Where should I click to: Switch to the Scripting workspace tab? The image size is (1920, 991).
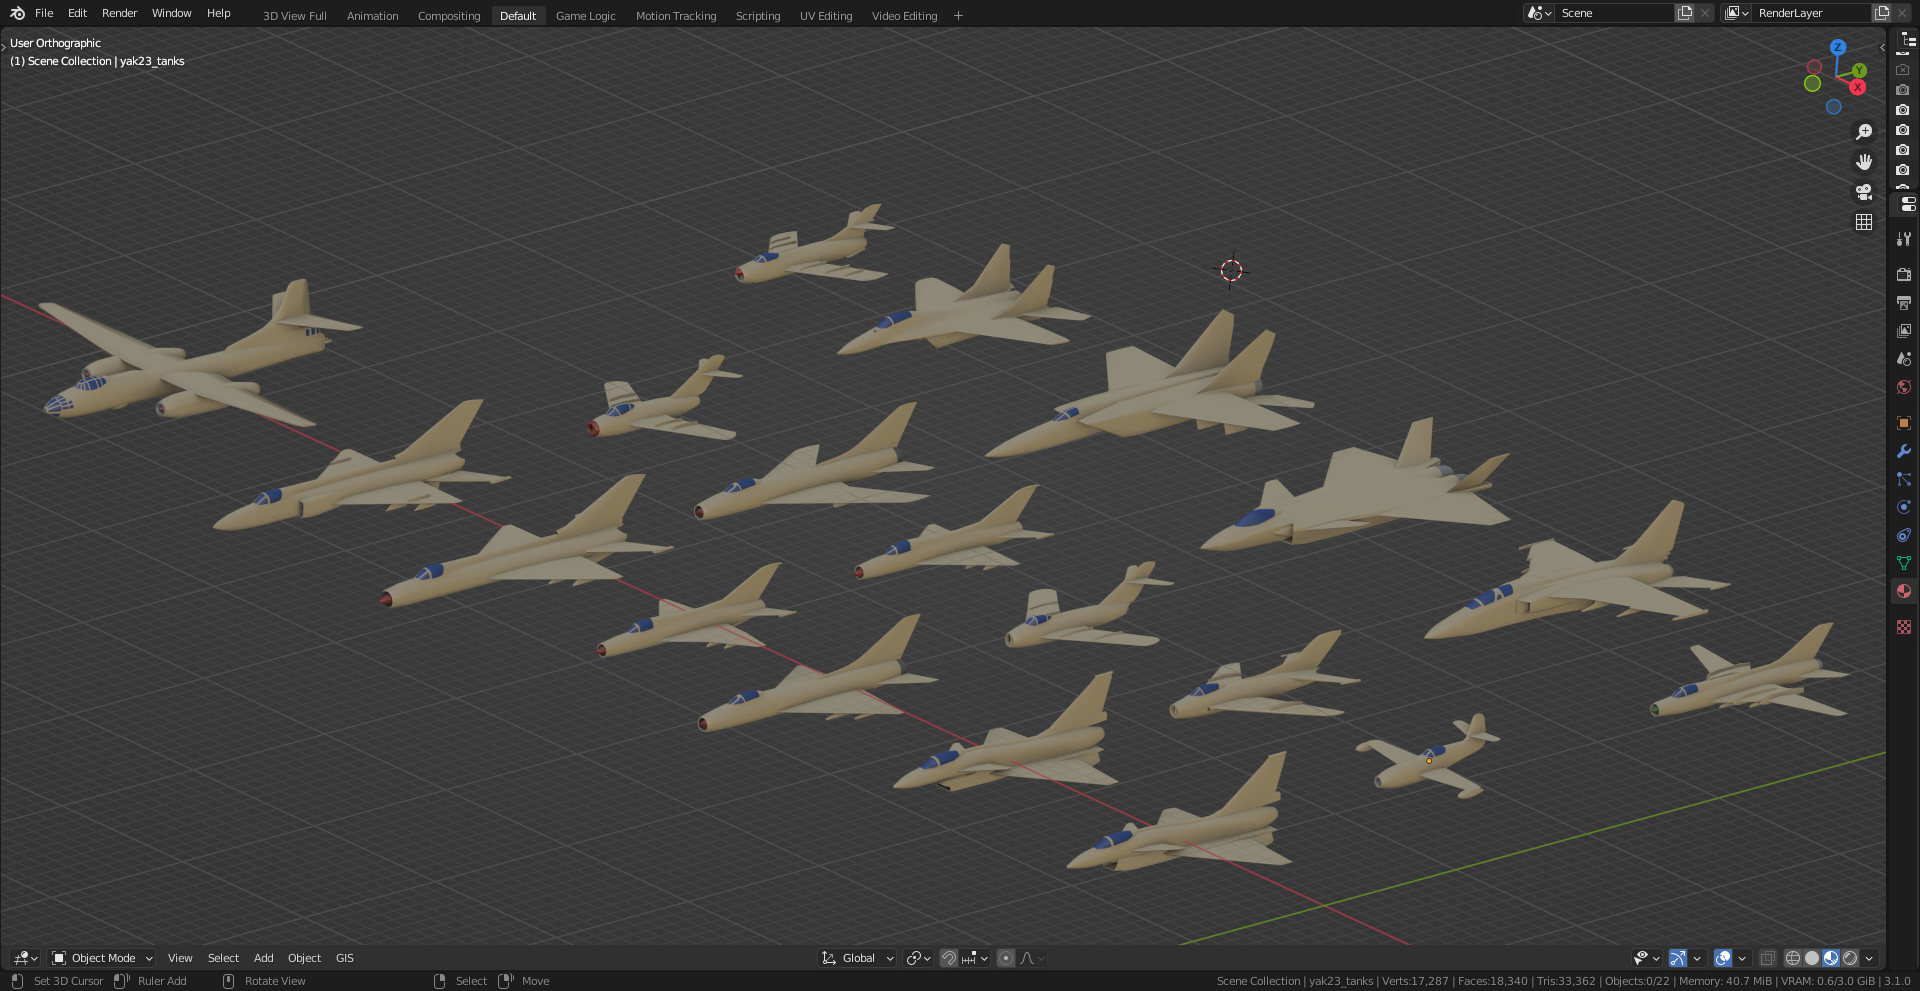pyautogui.click(x=758, y=15)
